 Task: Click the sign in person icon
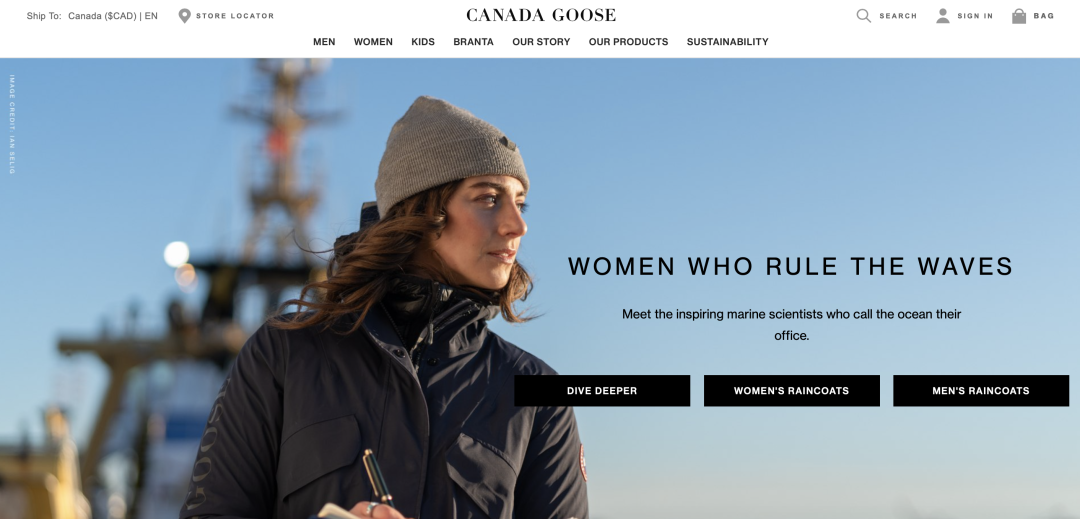943,16
